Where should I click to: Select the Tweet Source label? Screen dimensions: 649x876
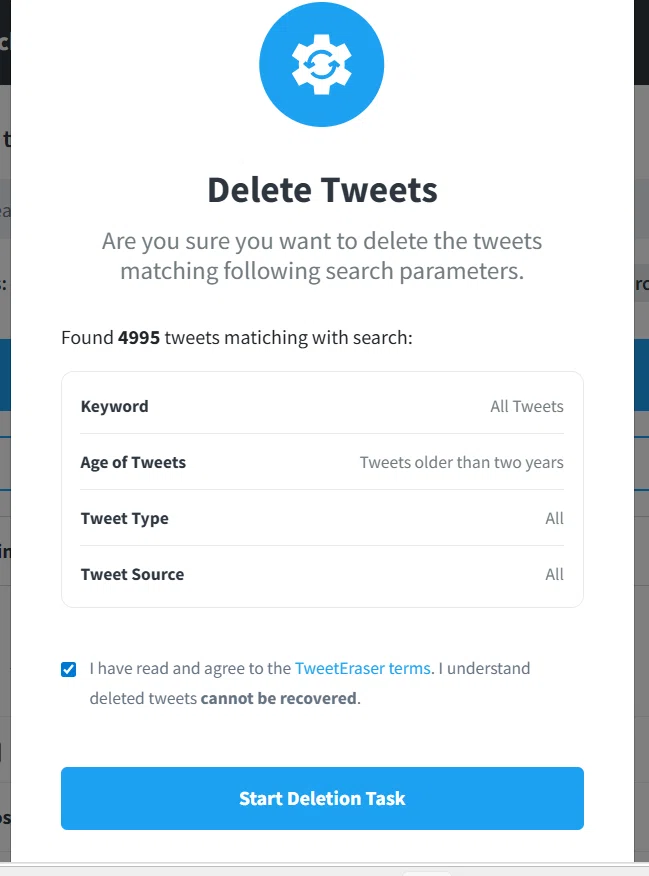point(132,574)
